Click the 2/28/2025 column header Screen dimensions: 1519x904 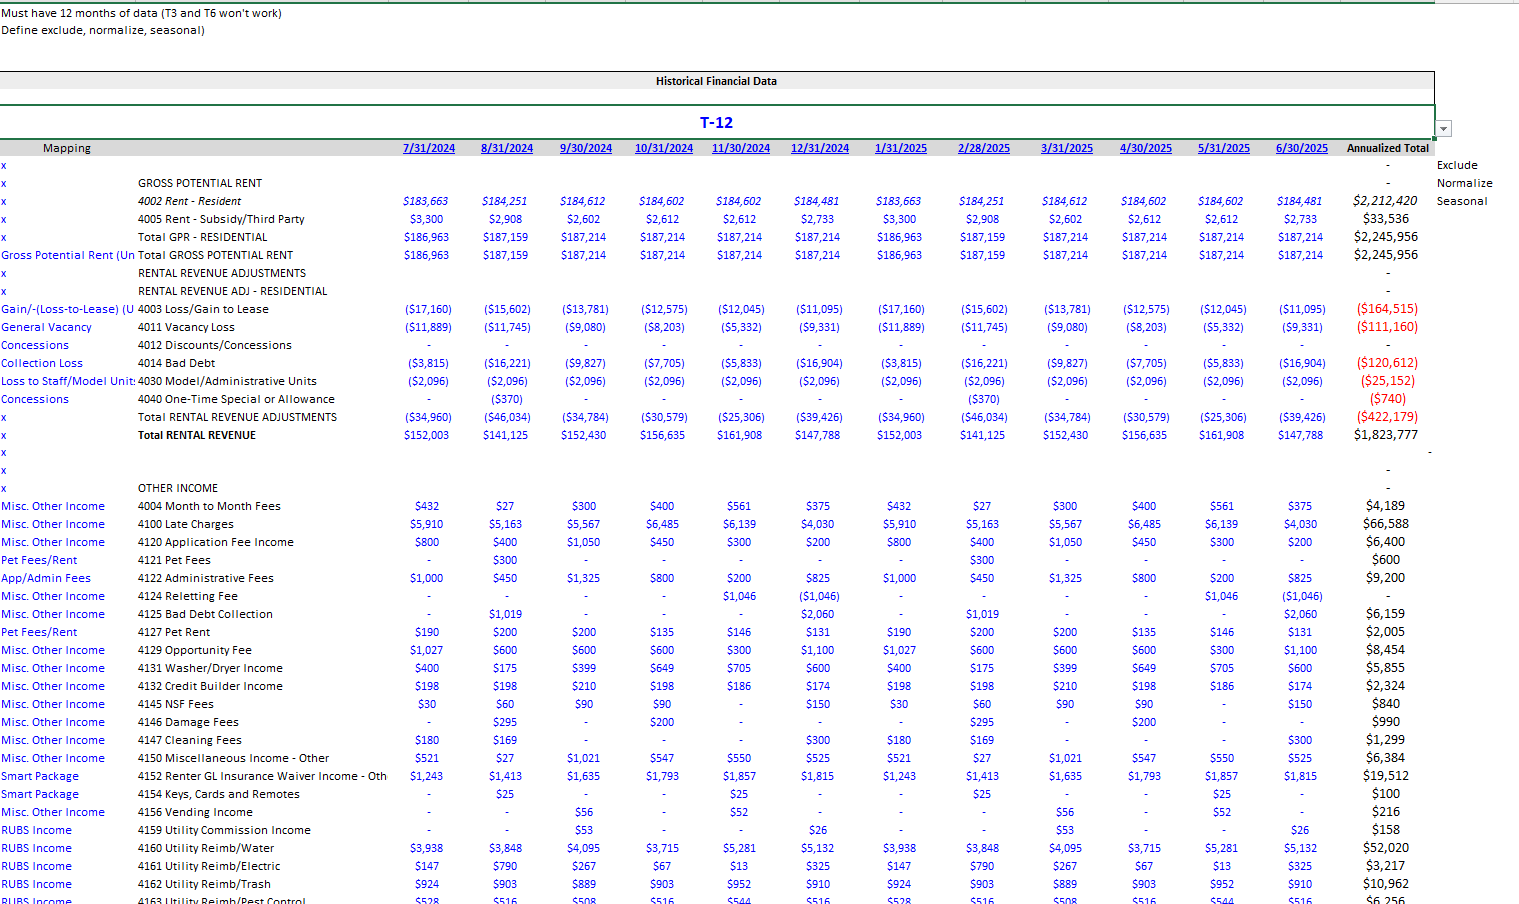click(984, 148)
